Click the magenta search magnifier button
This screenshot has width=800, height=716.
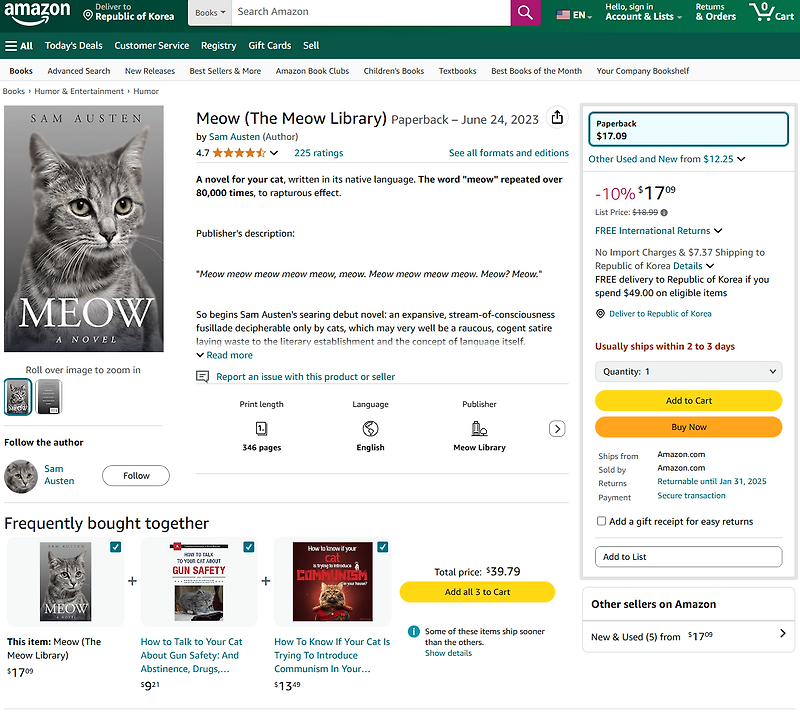pos(525,13)
